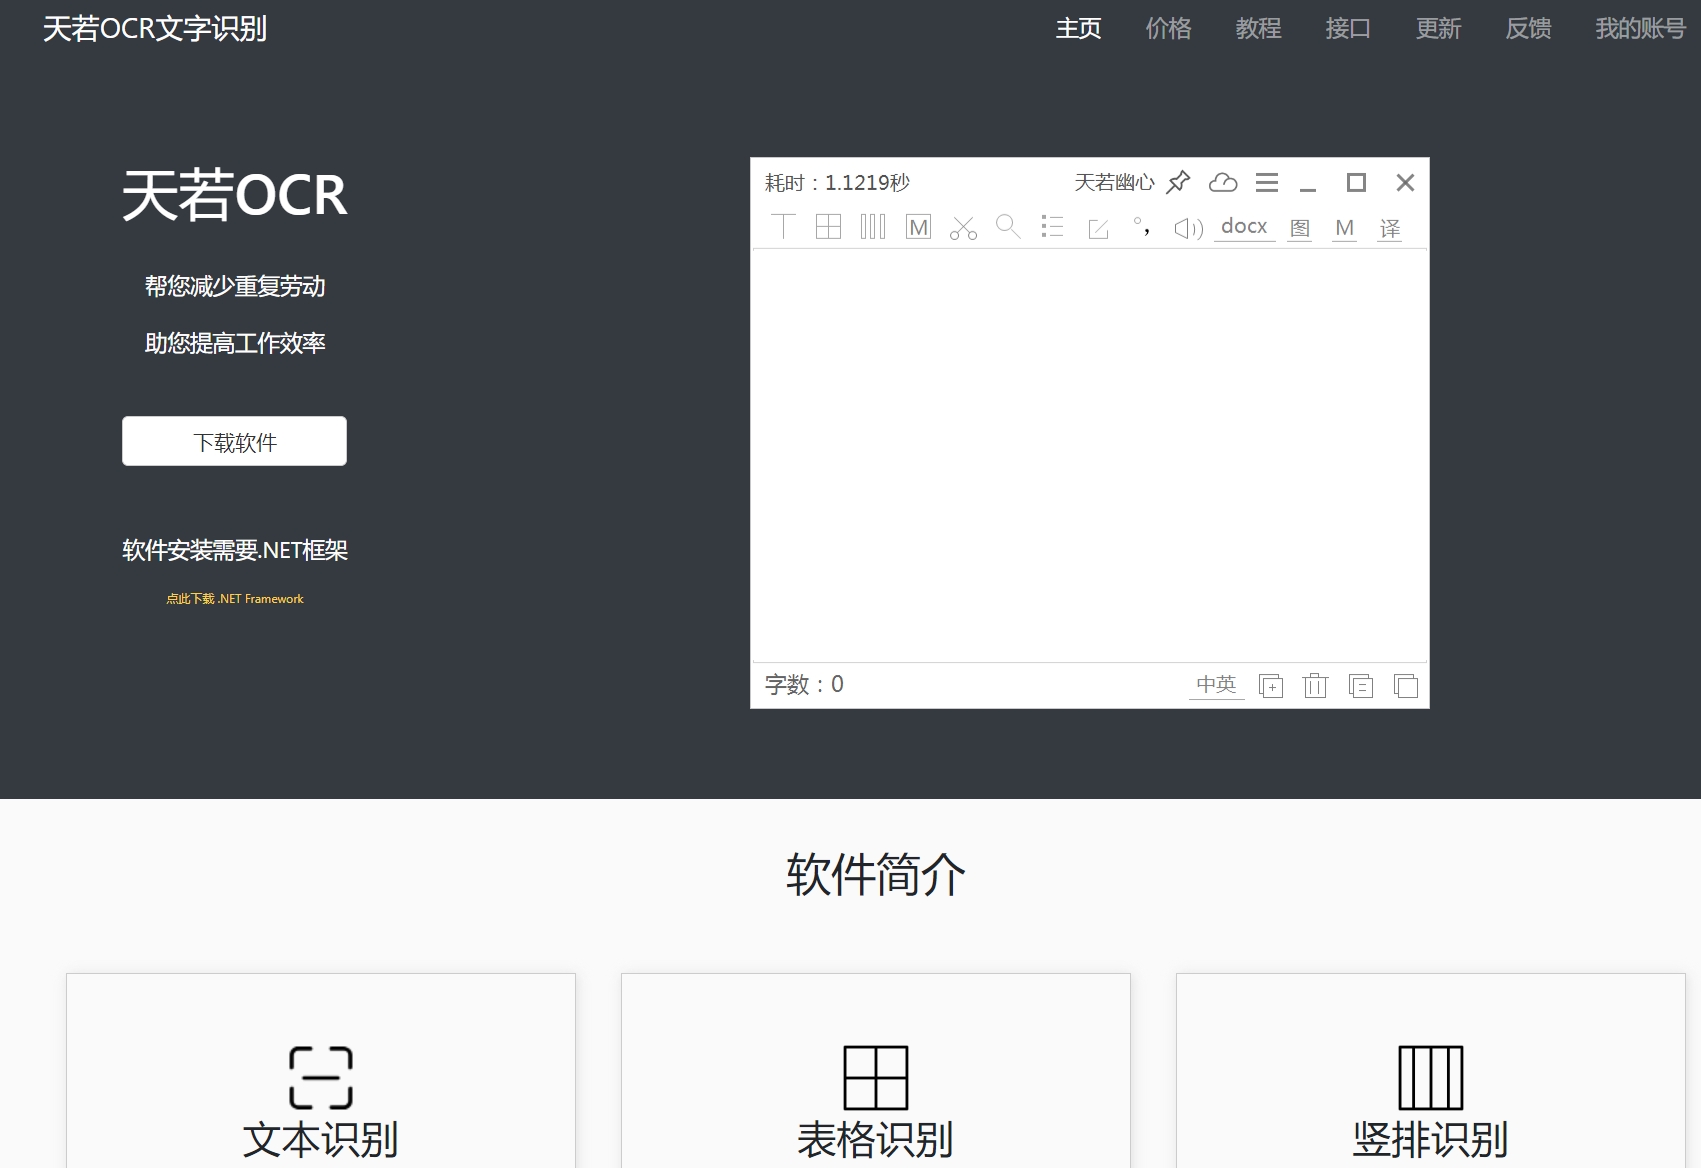Click the boxed M formula icon
Image resolution: width=1701 pixels, height=1168 pixels.
(918, 227)
